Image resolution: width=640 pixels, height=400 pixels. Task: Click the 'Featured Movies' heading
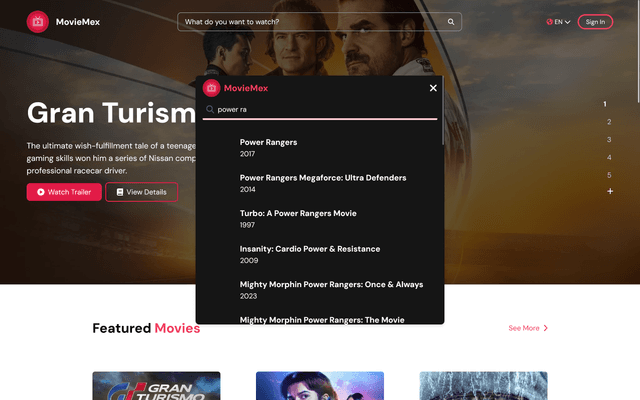click(146, 328)
